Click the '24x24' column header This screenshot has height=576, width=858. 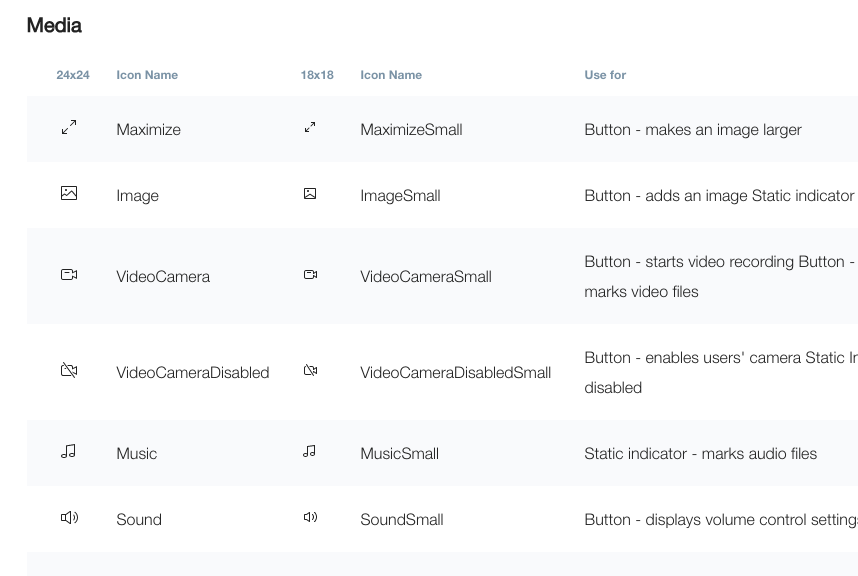pyautogui.click(x=73, y=75)
